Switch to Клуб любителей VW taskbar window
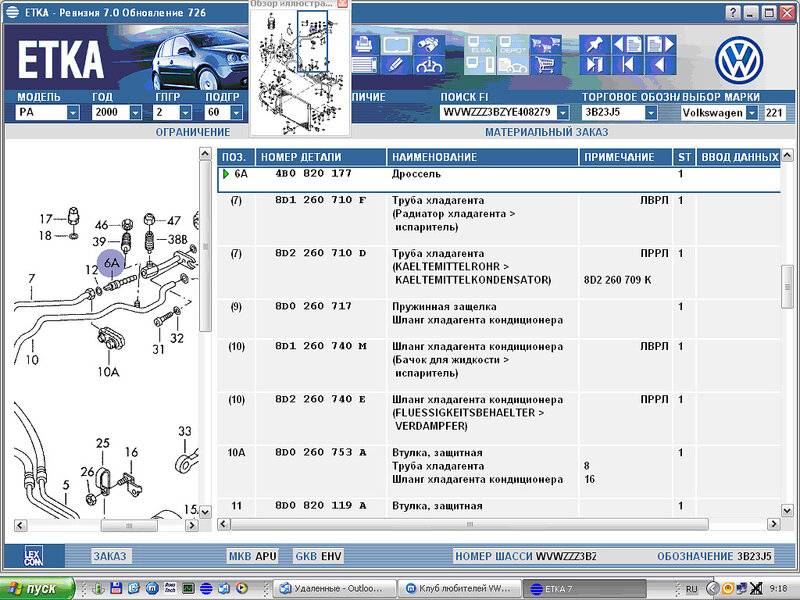This screenshot has height=600, width=800. (x=460, y=589)
